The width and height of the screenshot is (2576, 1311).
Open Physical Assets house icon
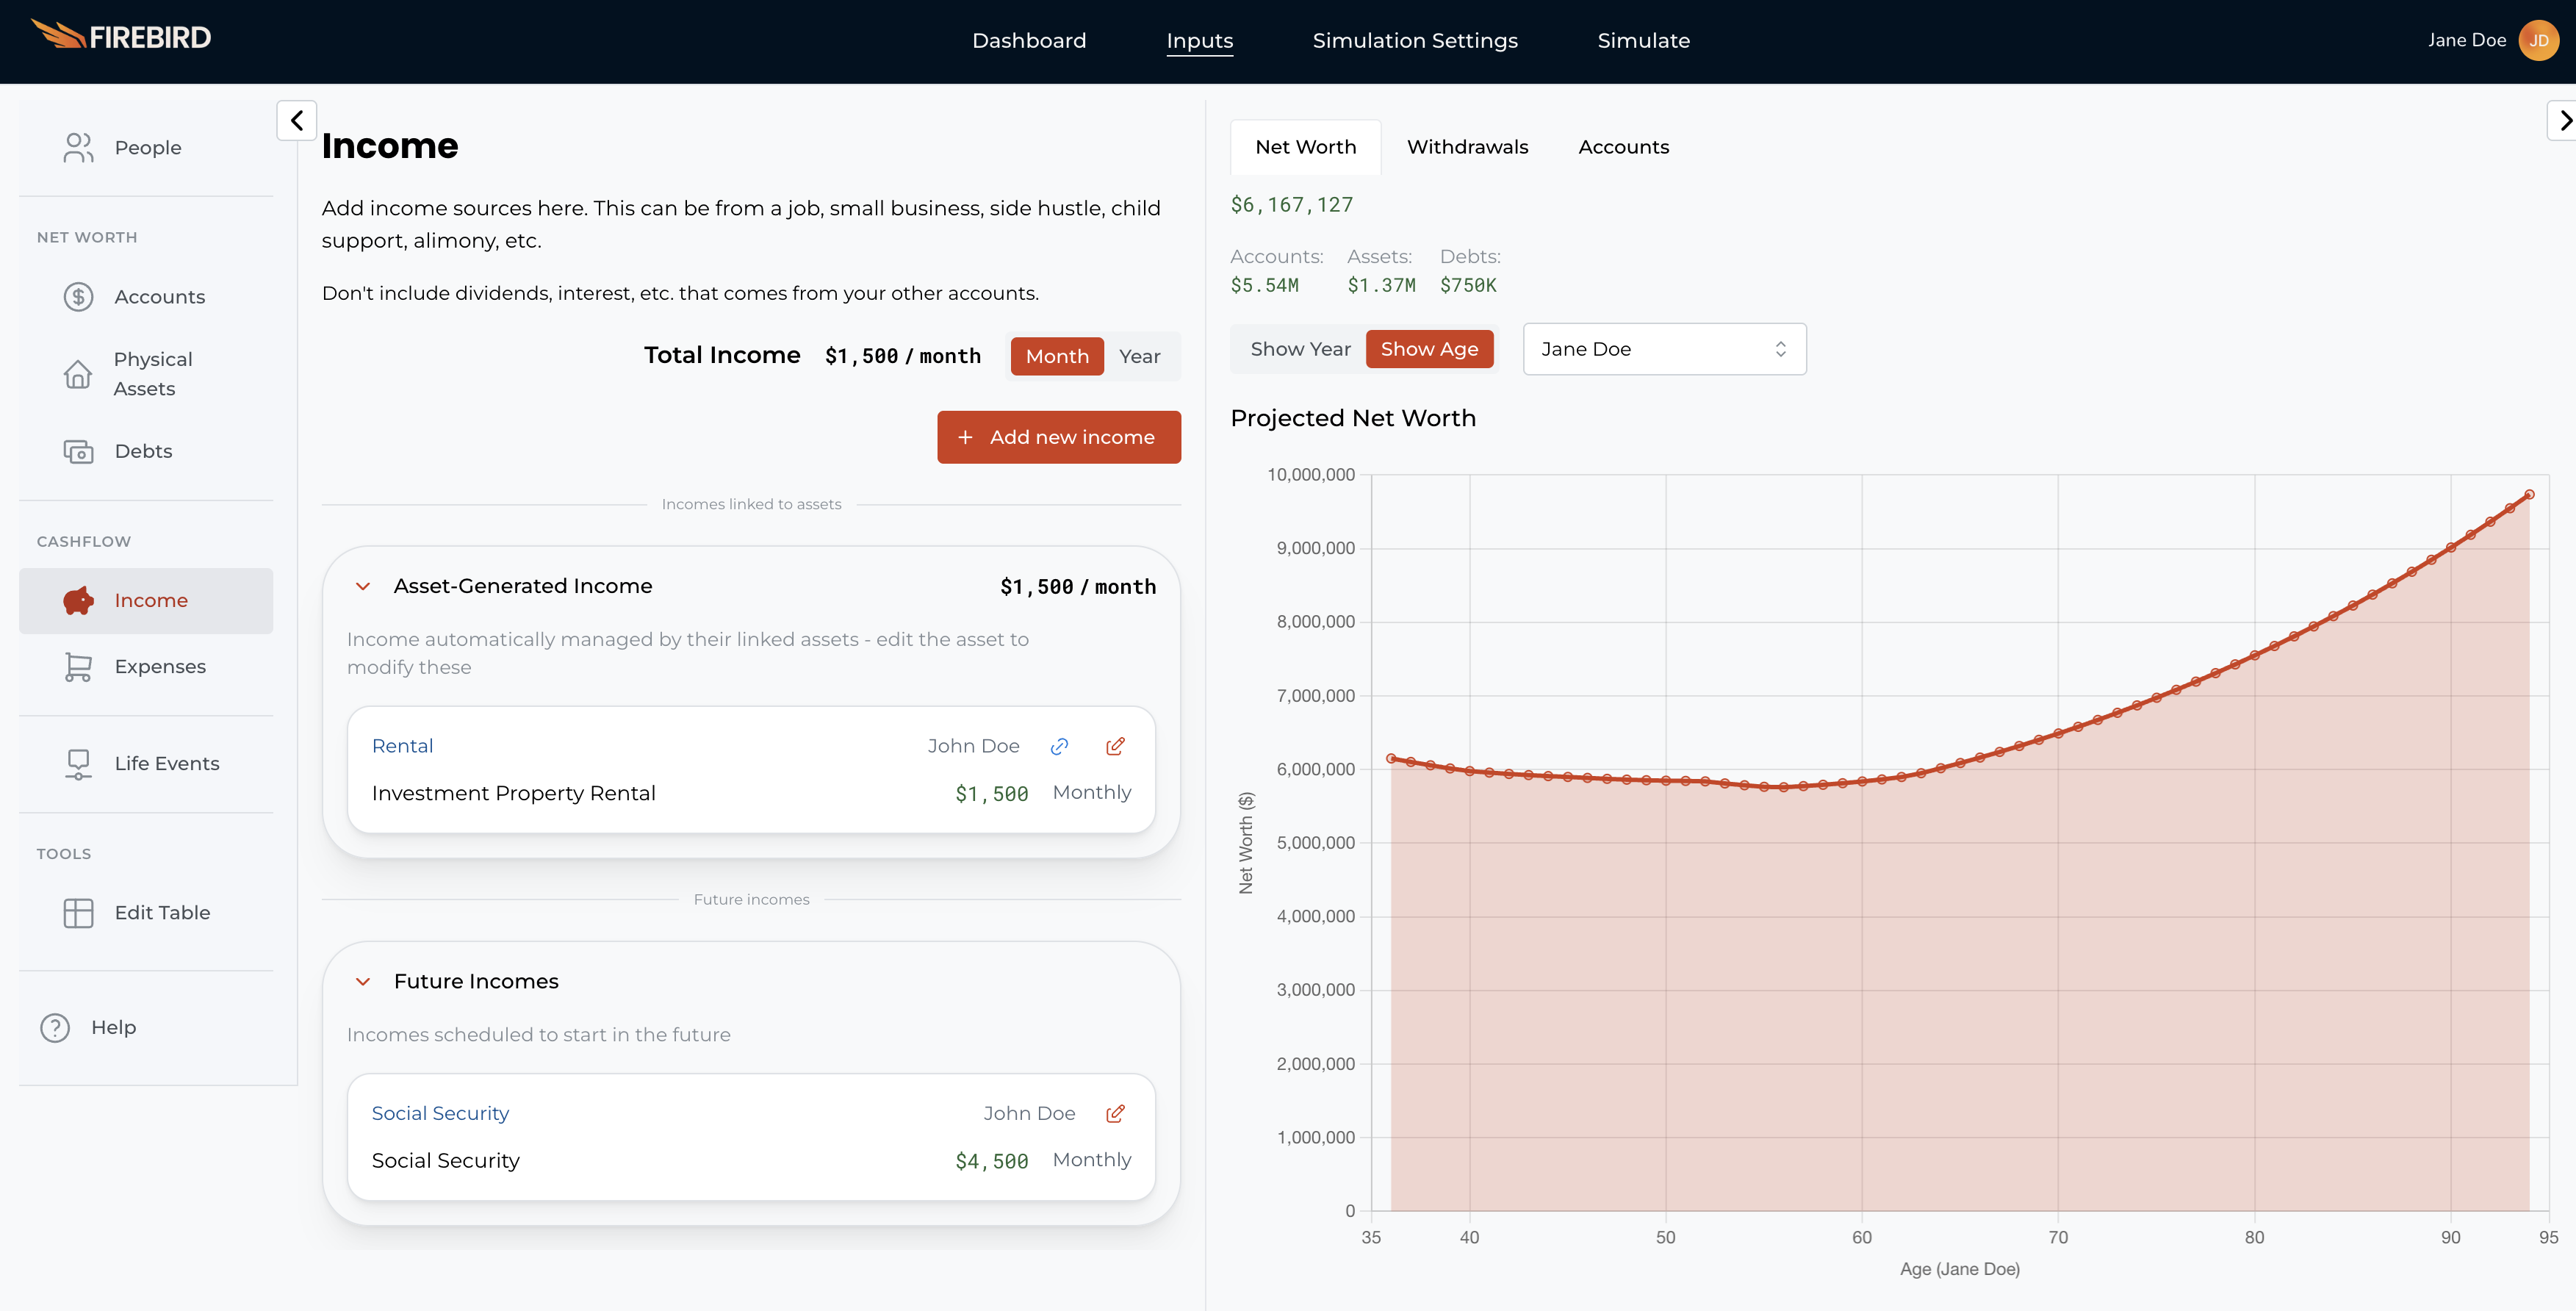click(x=78, y=374)
